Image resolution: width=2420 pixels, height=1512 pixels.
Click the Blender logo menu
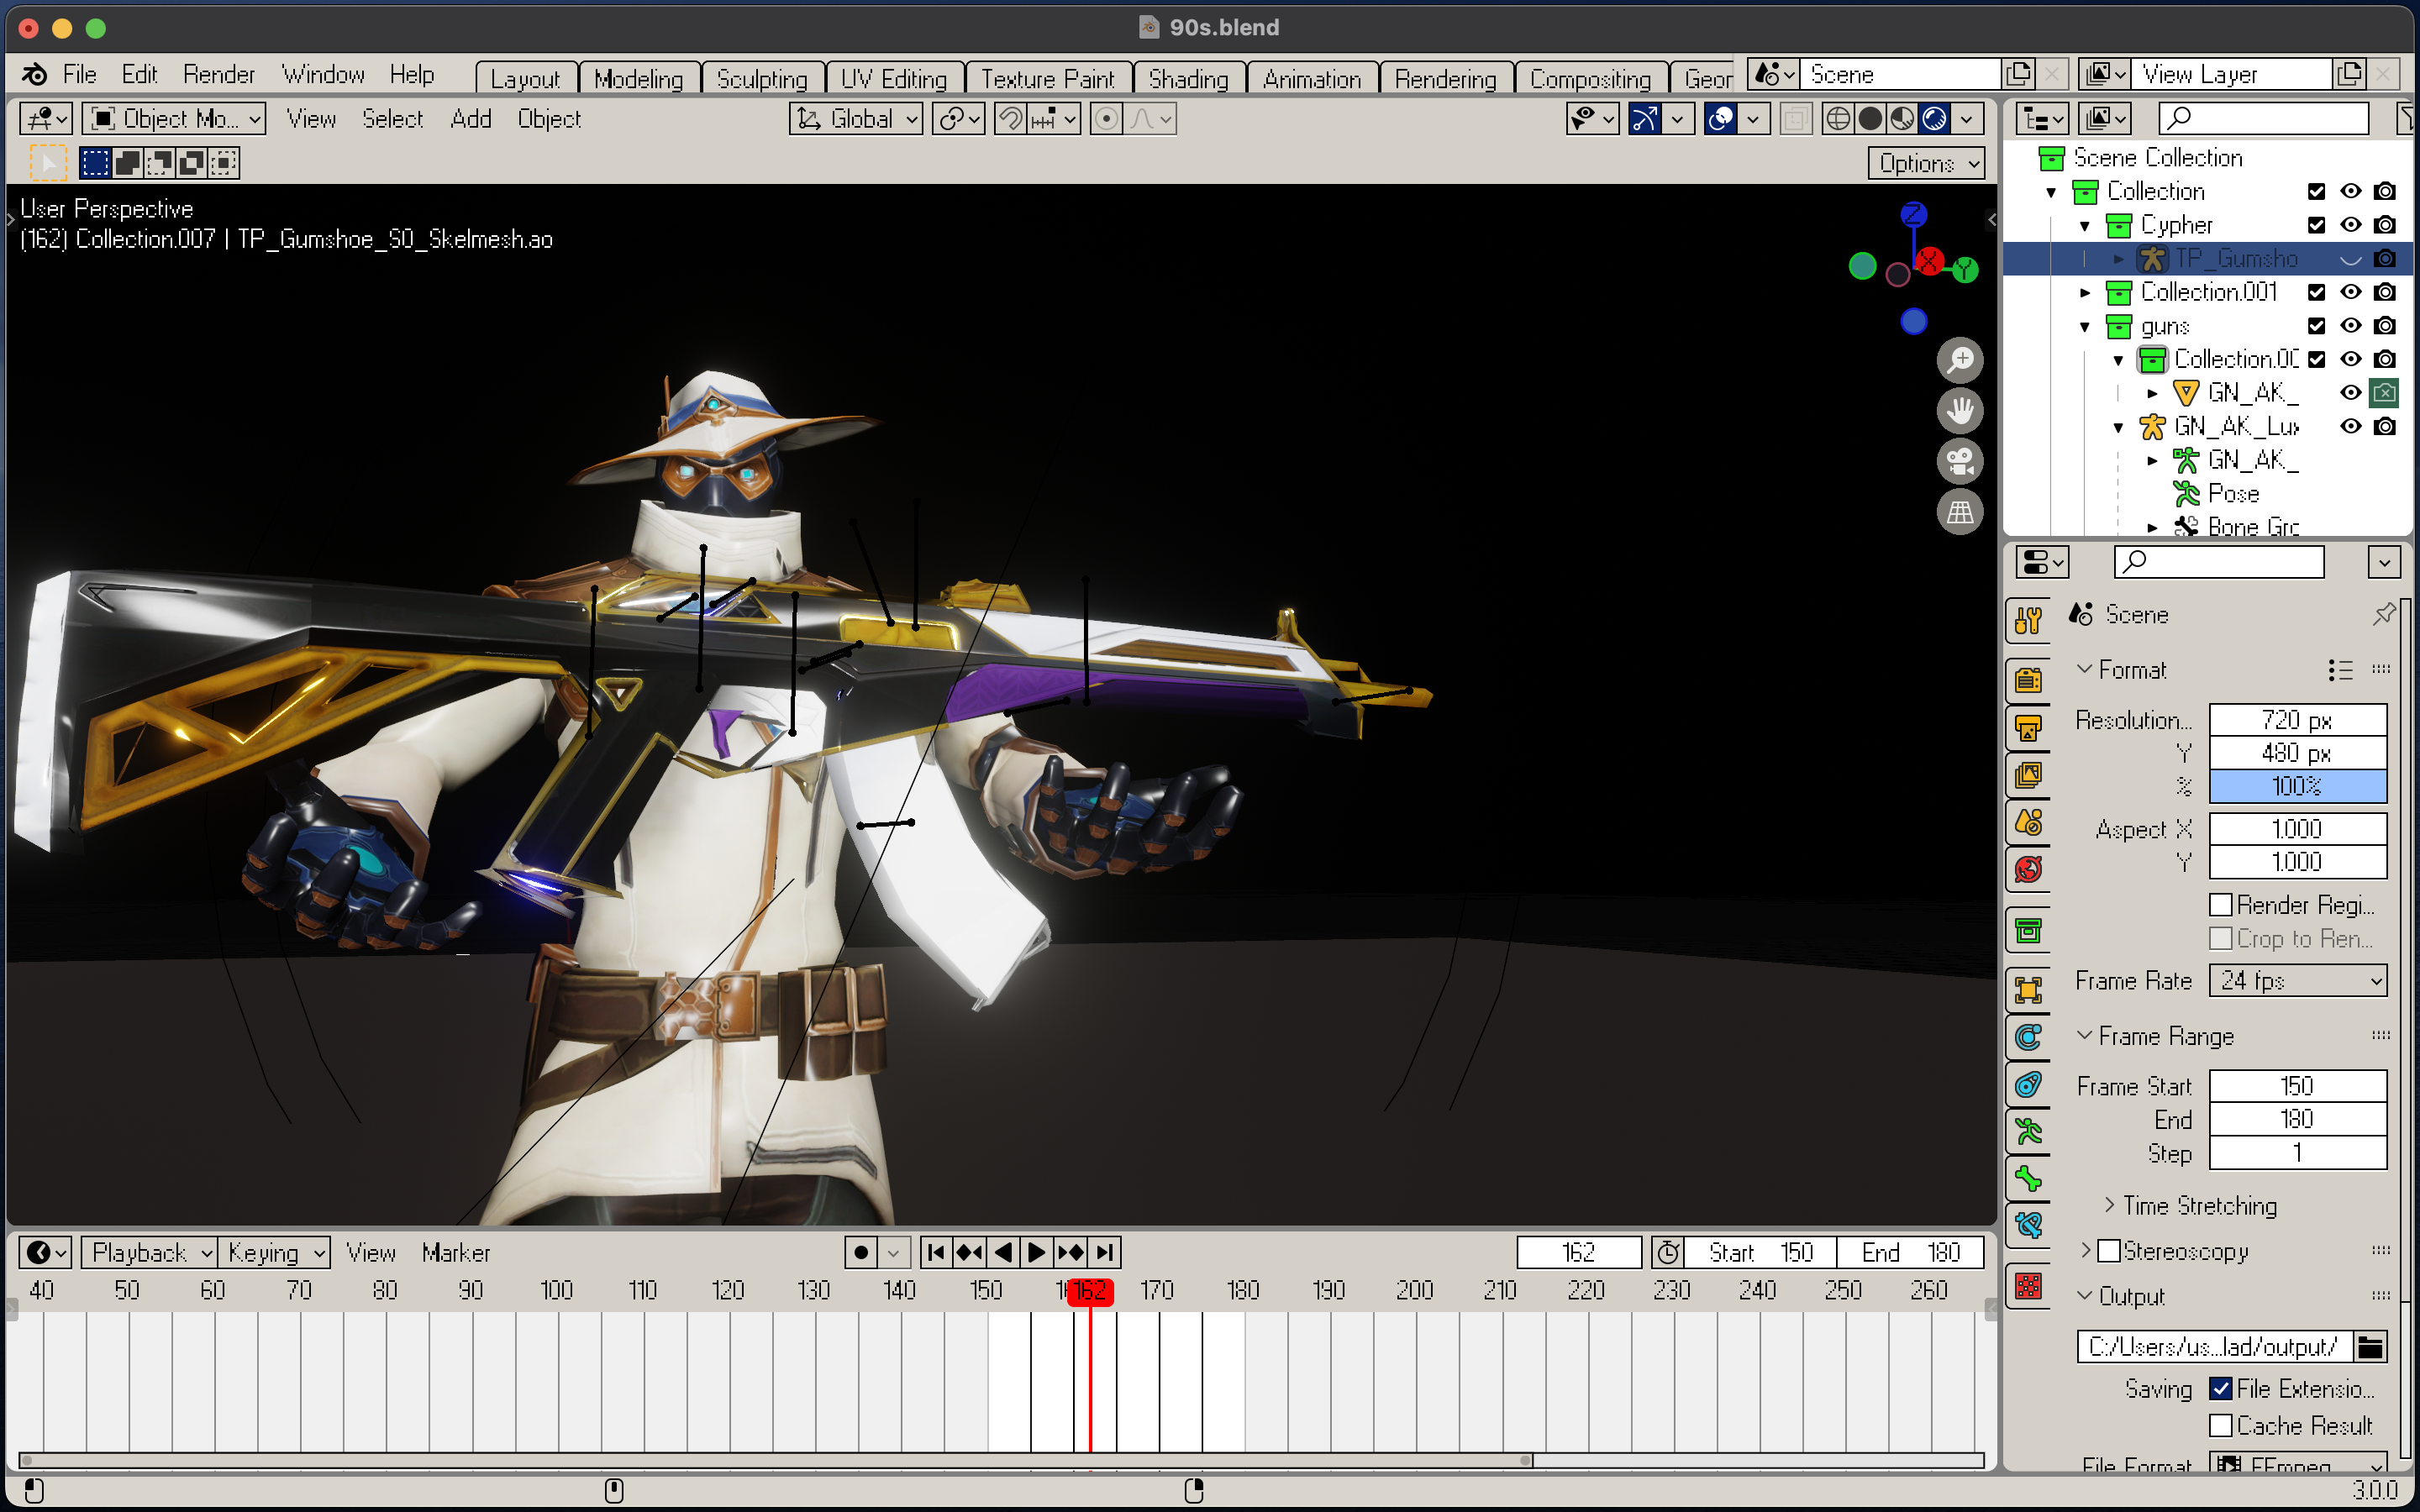(x=34, y=75)
